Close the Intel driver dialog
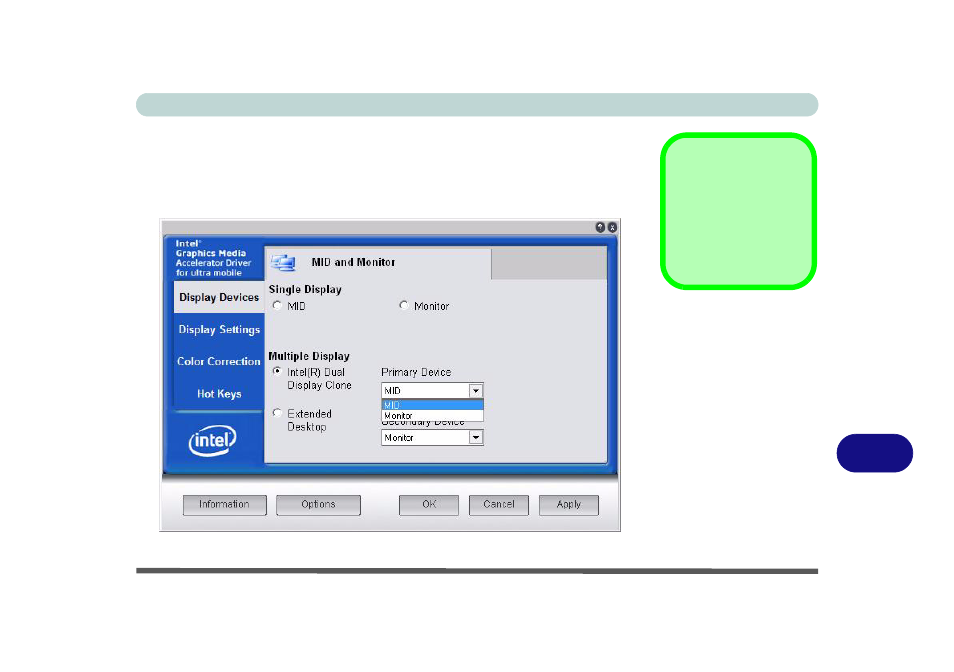 [612, 227]
